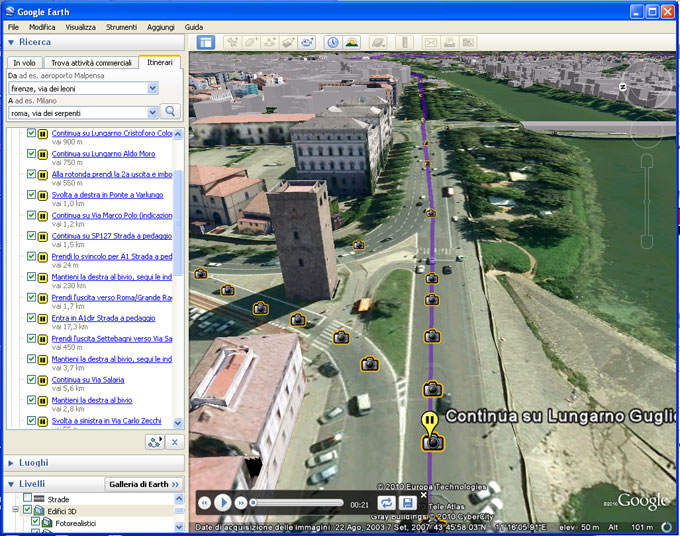Image resolution: width=680 pixels, height=536 pixels.
Task: Uncheck Svolta a destra in Ponte a Varlungo
Action: pos(31,194)
